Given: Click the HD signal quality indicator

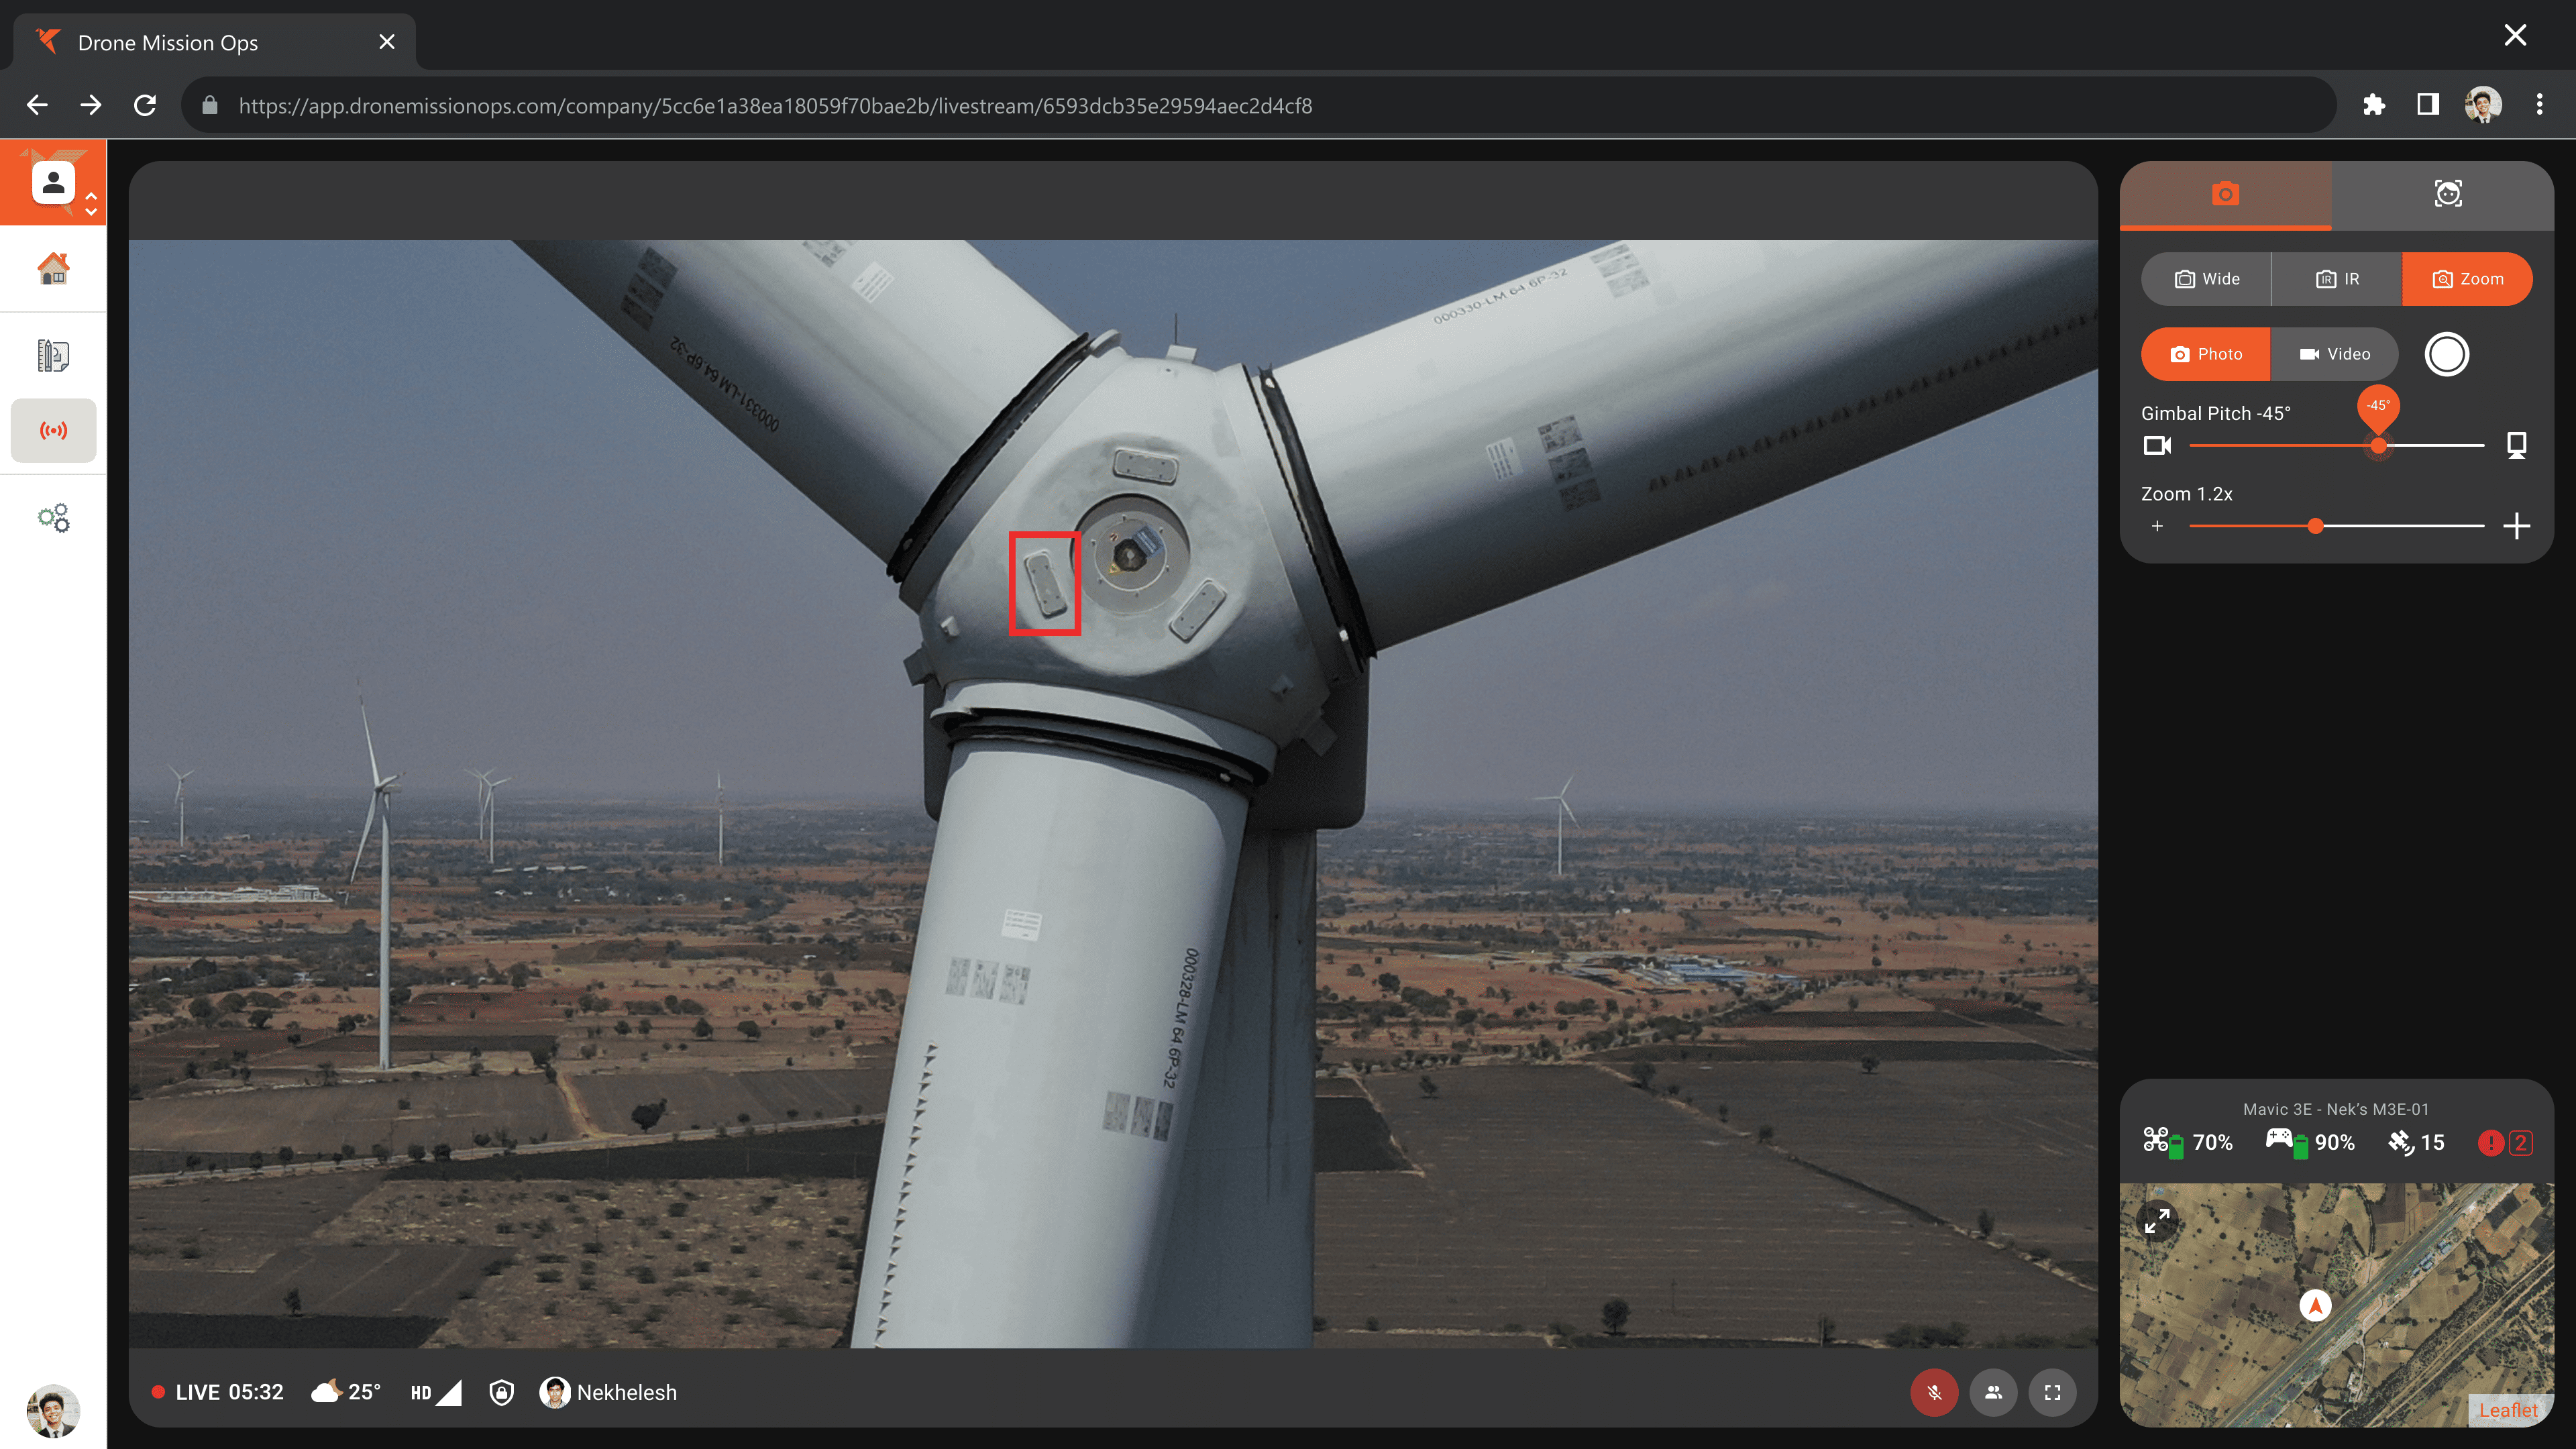Looking at the screenshot, I should (x=436, y=1392).
